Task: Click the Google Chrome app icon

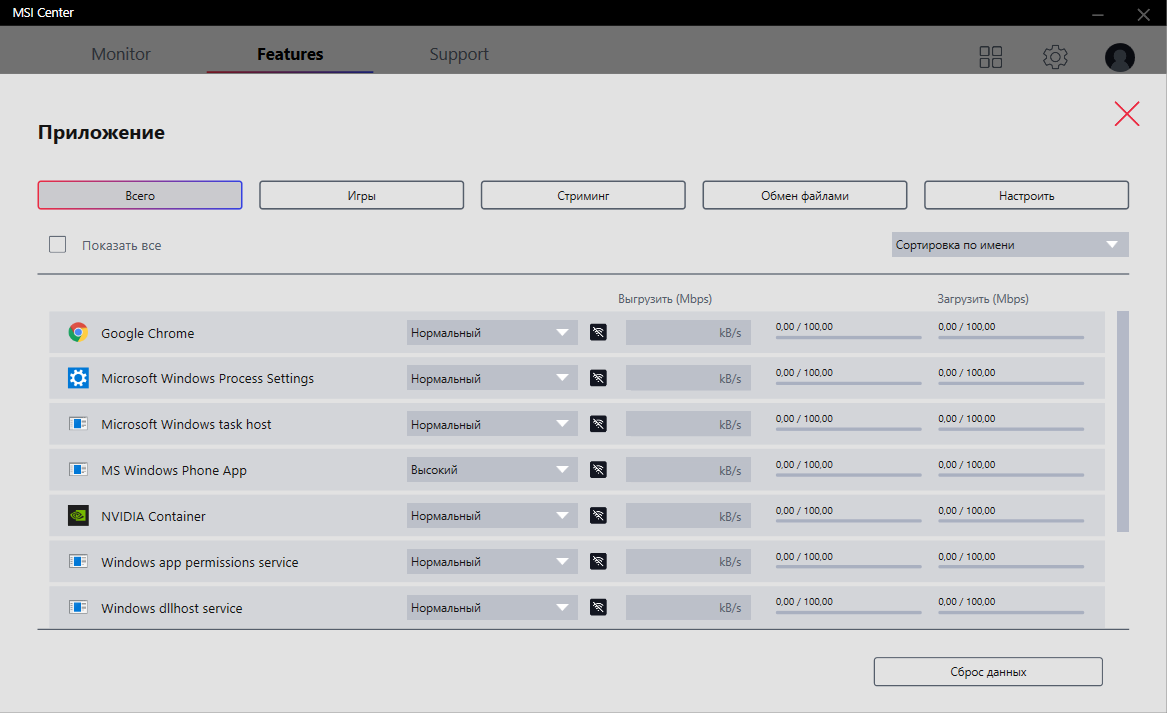Action: 78,333
